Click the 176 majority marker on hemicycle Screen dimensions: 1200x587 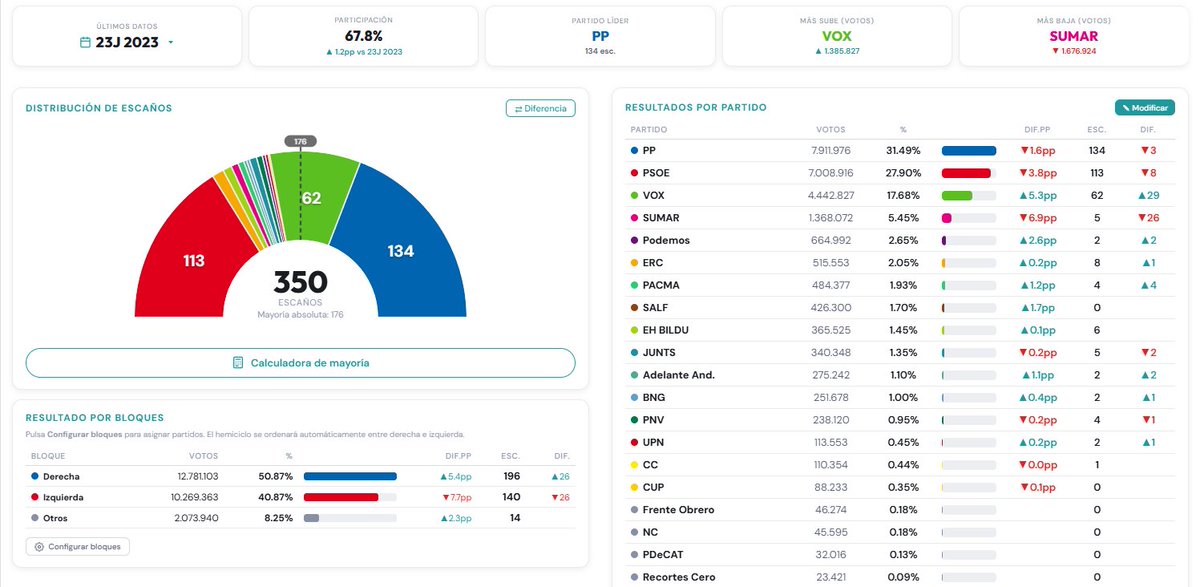click(300, 142)
